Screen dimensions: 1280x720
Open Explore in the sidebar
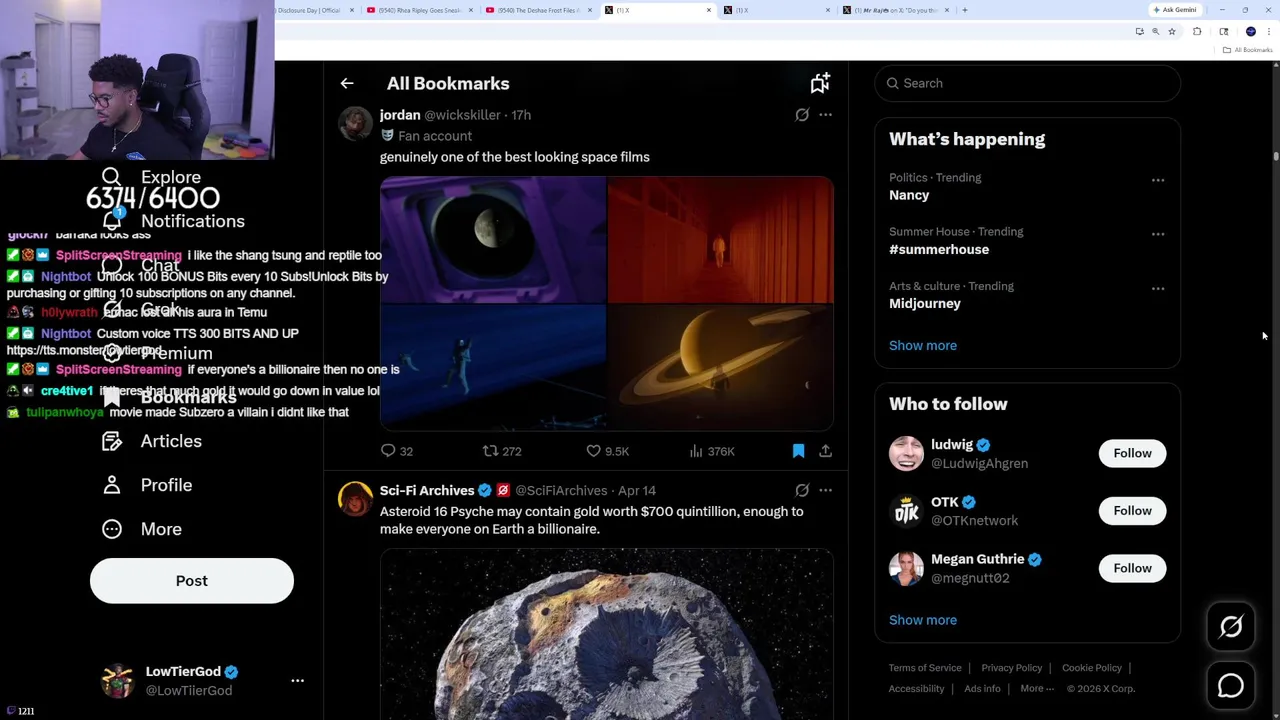[151, 177]
